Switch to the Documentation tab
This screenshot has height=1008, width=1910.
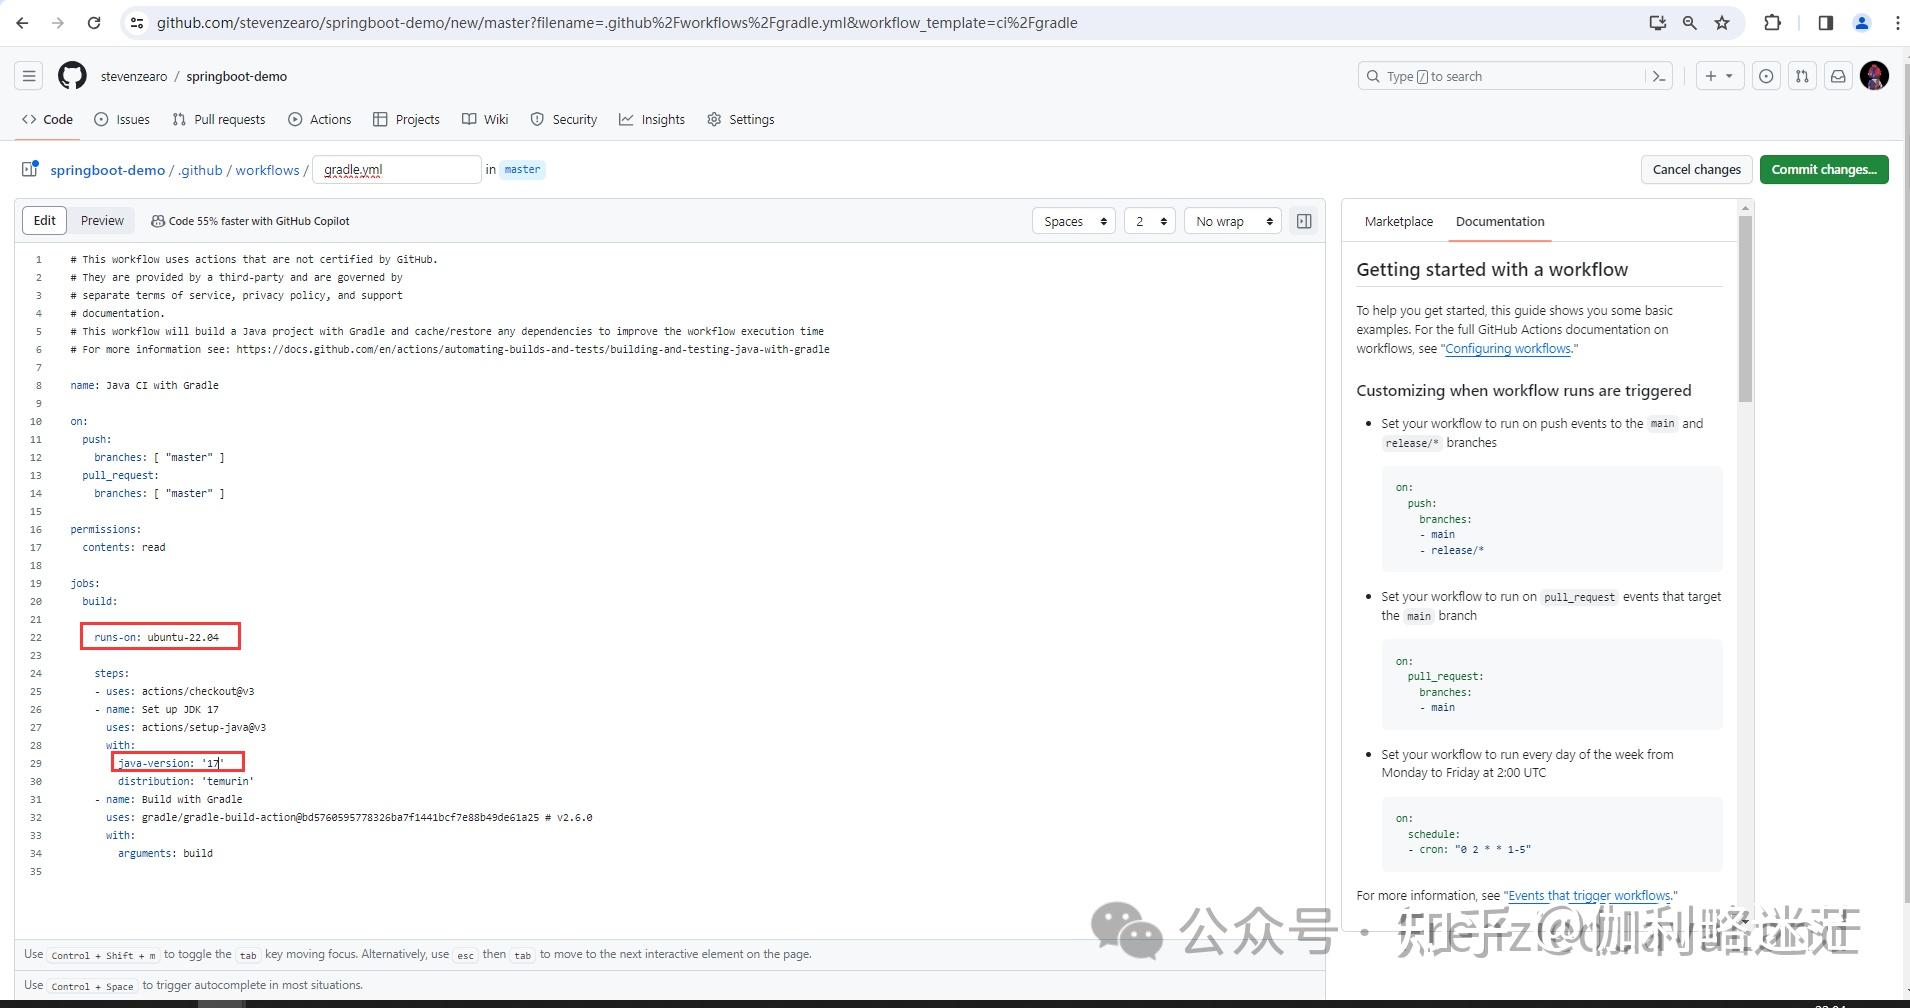click(x=1499, y=221)
